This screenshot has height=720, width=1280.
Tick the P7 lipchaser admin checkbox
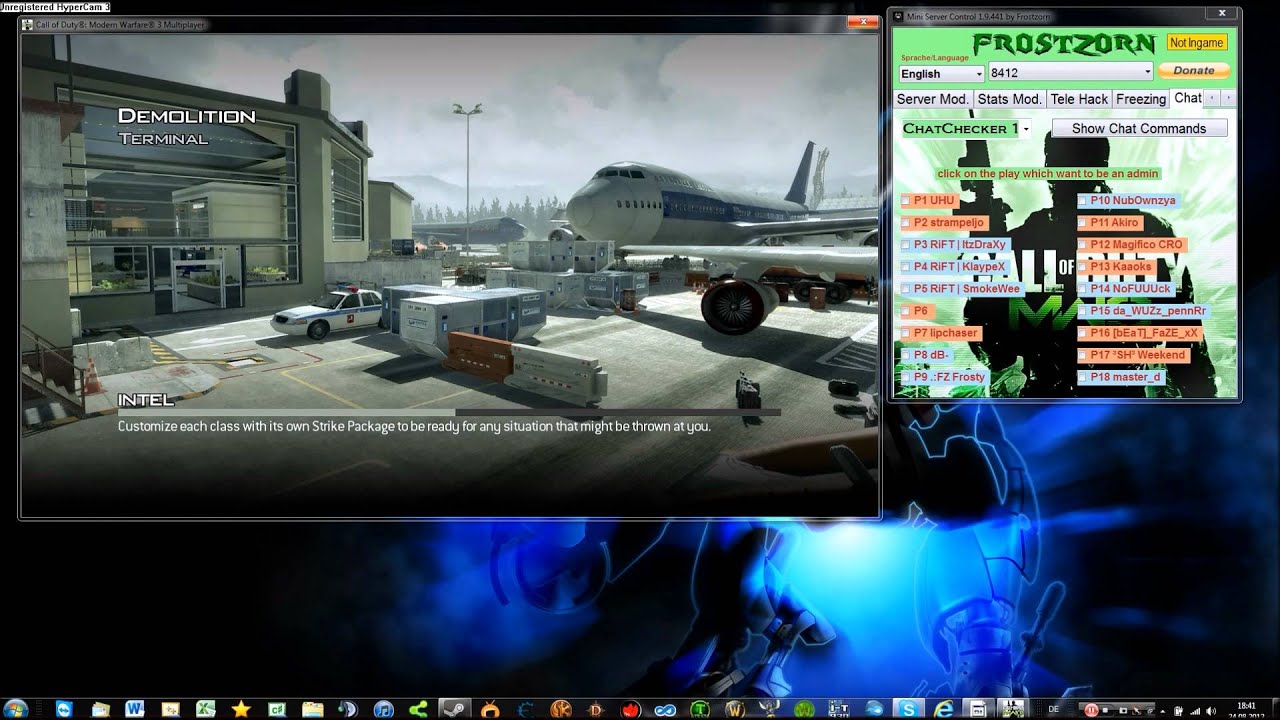coord(906,333)
